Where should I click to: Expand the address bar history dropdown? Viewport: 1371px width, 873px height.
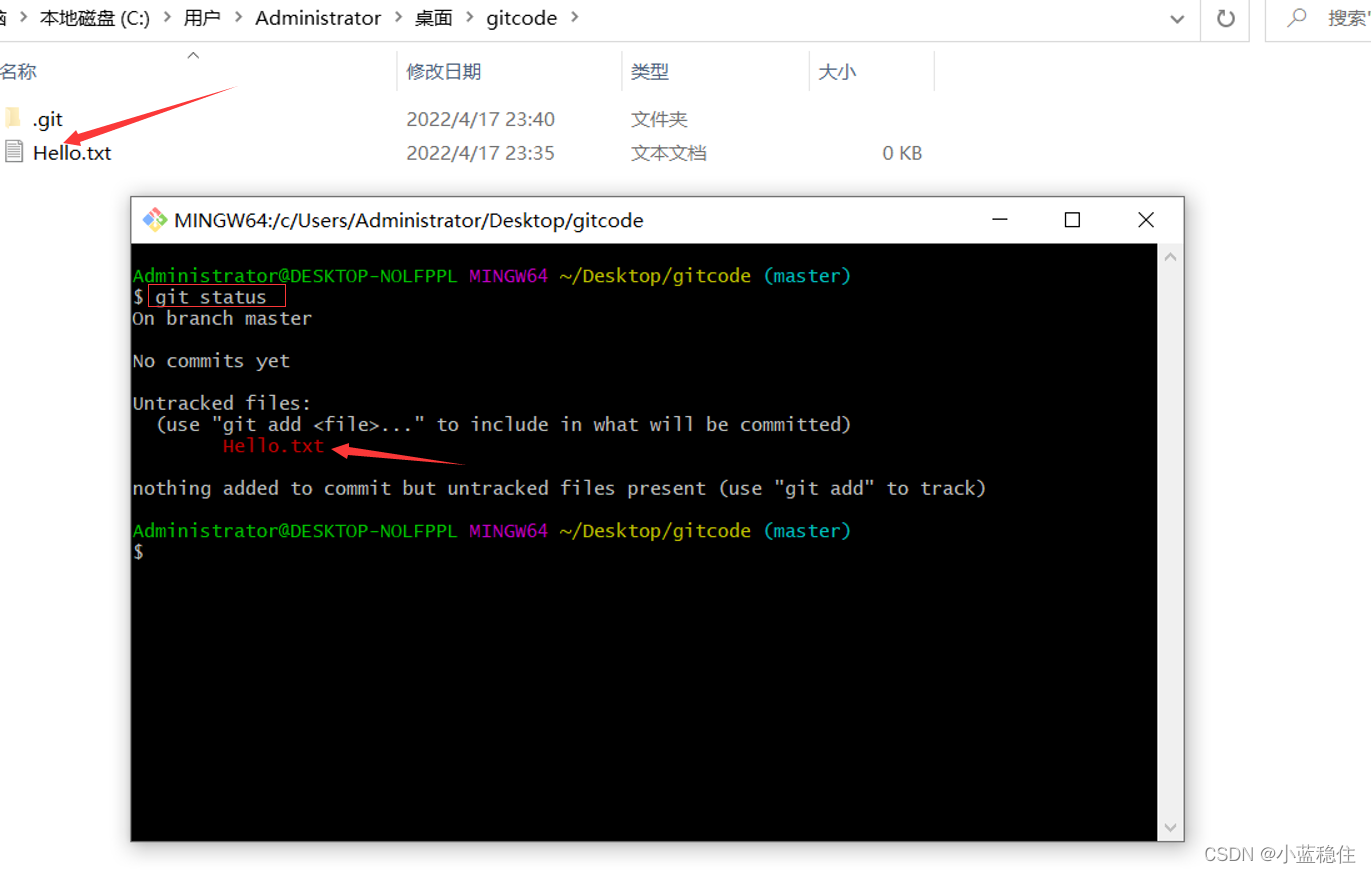point(1176,18)
